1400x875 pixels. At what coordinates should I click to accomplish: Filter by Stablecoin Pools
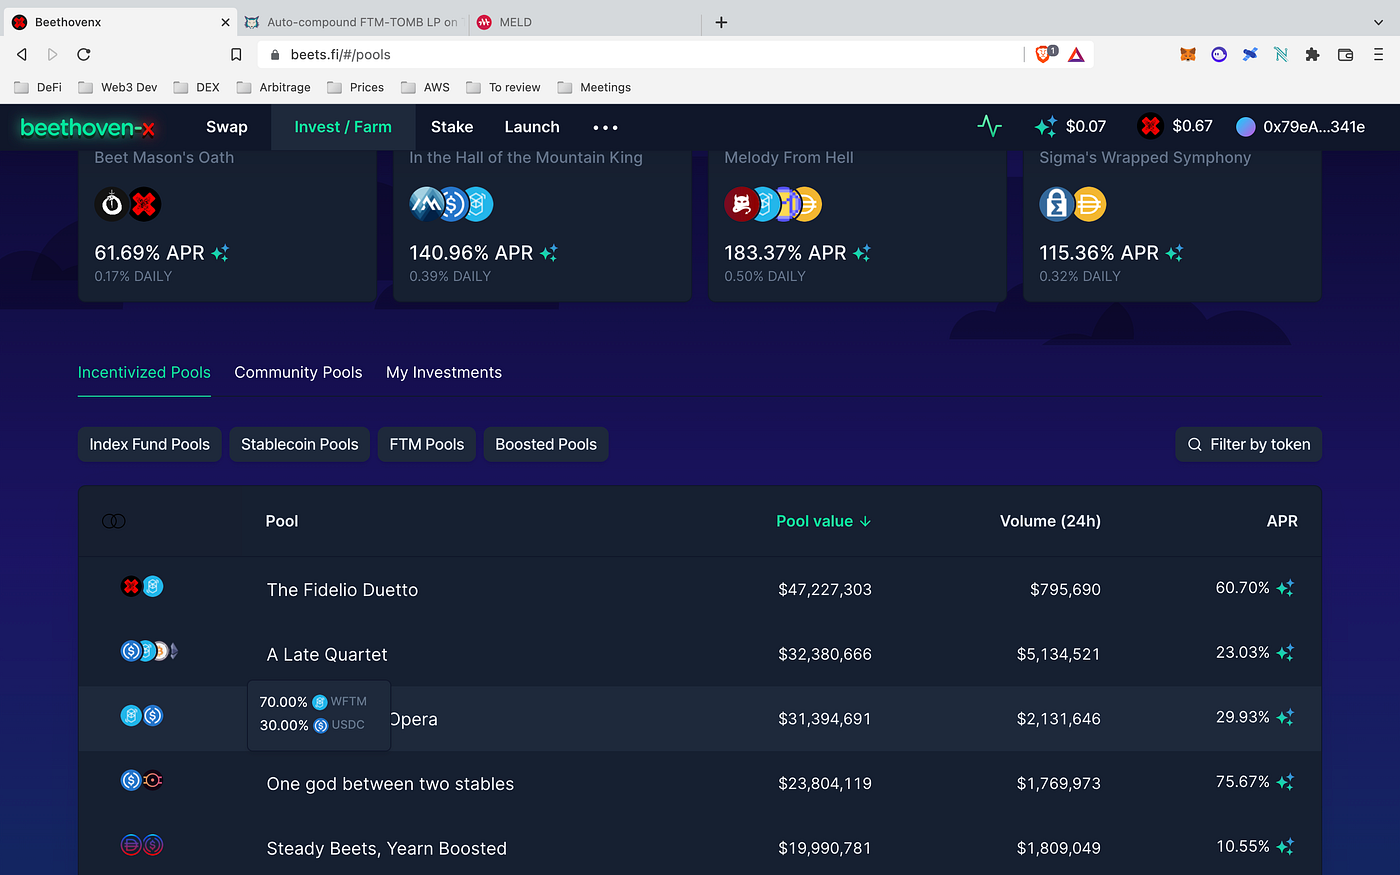300,445
